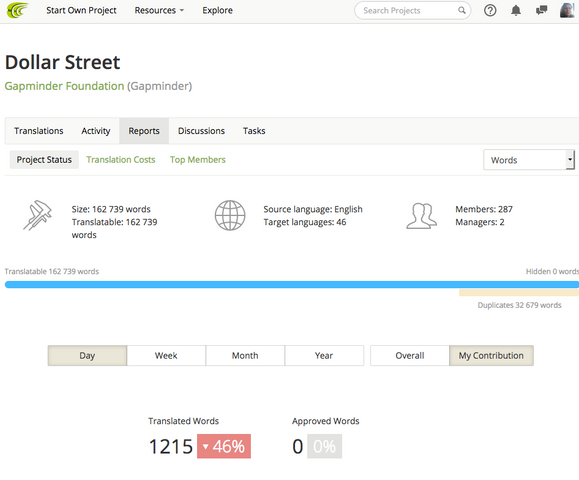This screenshot has width=579, height=480.
Task: Open the Gapminder Foundation link
Action: (64, 86)
